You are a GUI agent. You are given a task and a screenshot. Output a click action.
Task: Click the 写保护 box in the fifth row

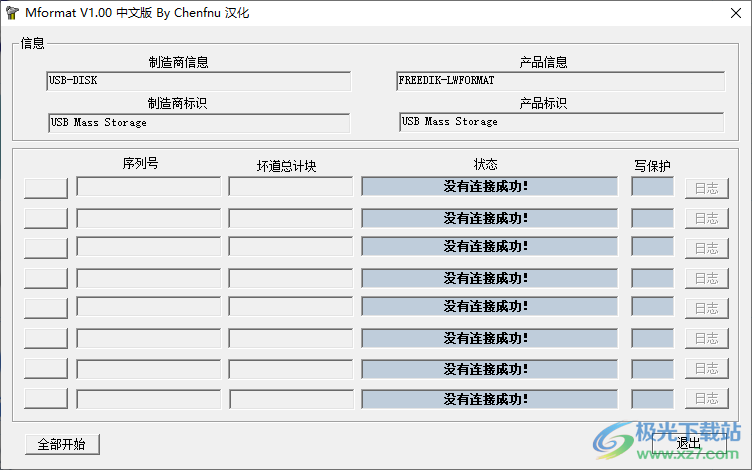[x=653, y=306]
